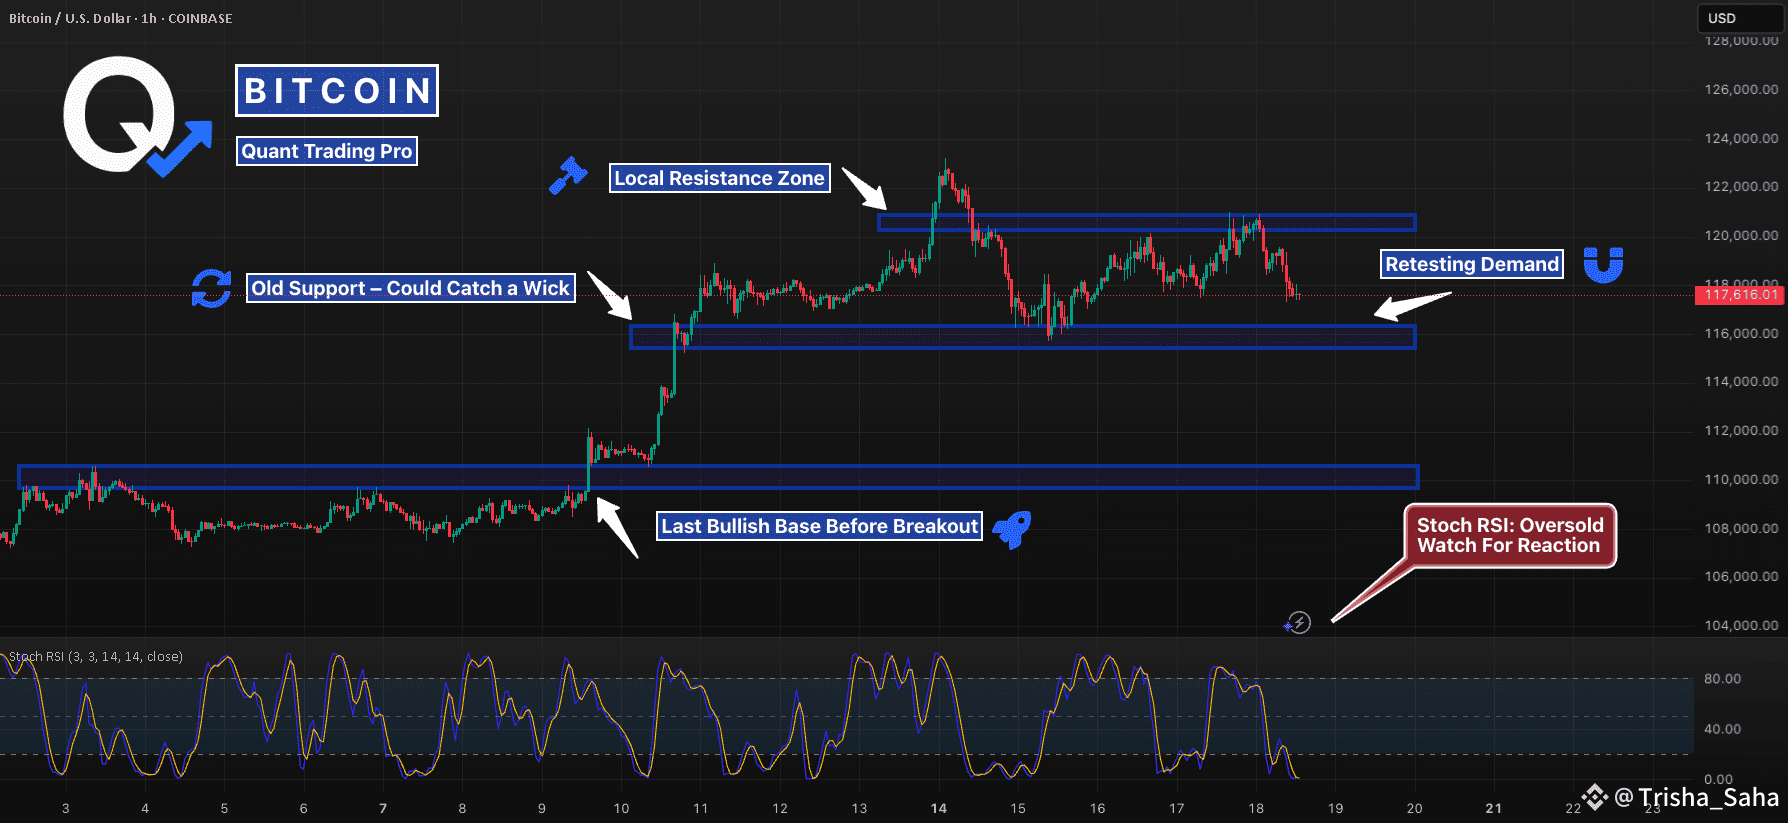The image size is (1788, 823).
Task: Click the 80.00 level on the Stoch RSI scale
Action: [1722, 678]
